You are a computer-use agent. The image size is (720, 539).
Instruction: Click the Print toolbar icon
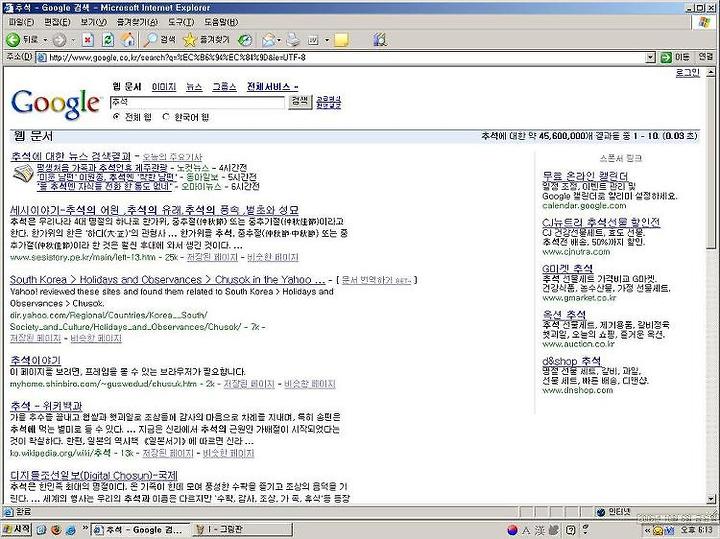click(293, 40)
